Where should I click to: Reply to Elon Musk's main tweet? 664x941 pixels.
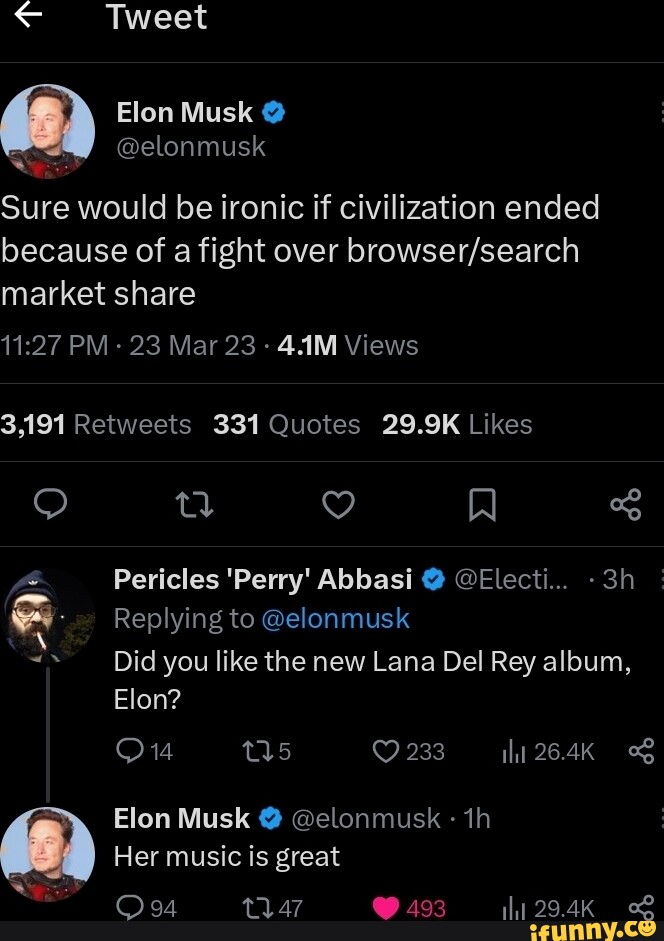(x=50, y=505)
